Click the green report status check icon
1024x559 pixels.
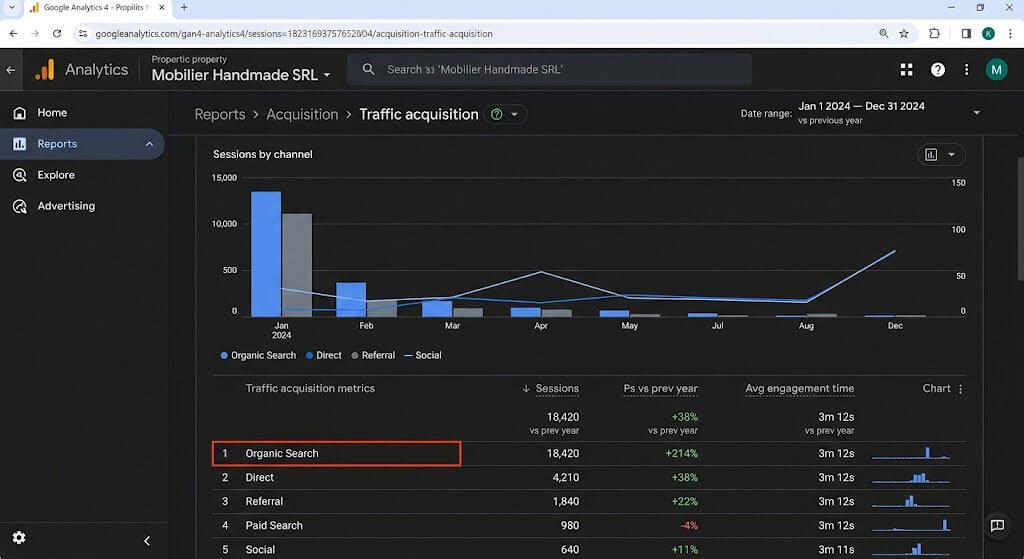tap(496, 114)
